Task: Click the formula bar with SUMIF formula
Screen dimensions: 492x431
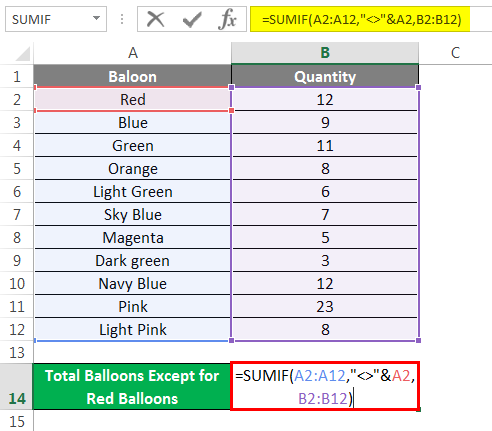Action: tap(371, 19)
